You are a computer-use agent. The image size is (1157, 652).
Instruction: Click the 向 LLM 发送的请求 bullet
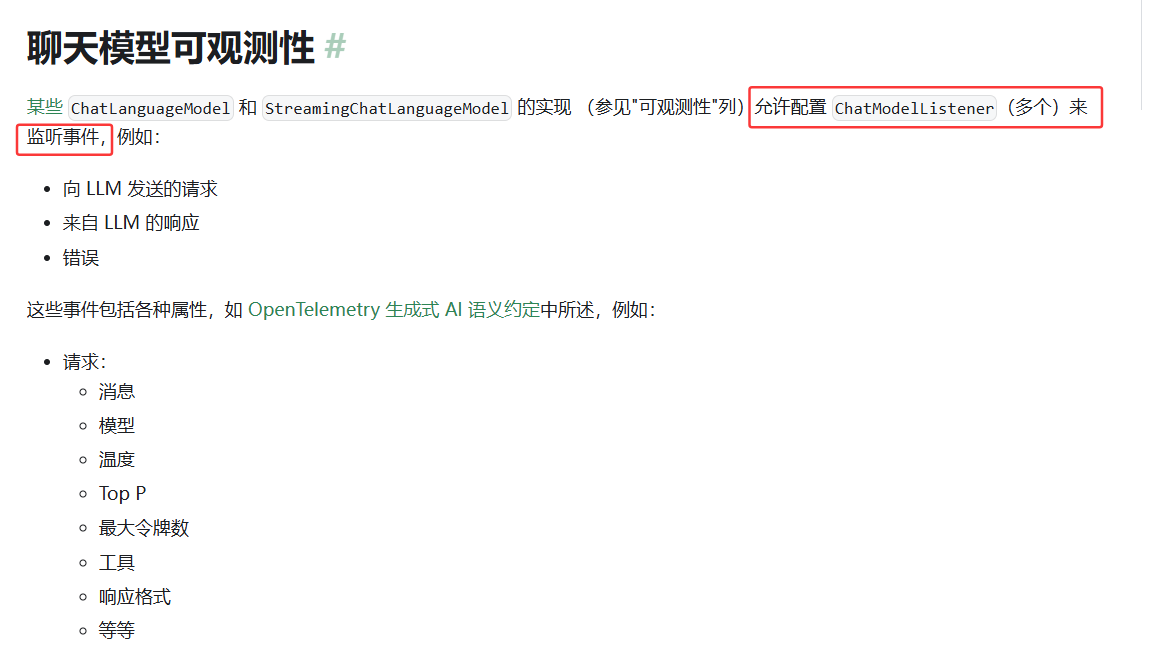coord(140,190)
